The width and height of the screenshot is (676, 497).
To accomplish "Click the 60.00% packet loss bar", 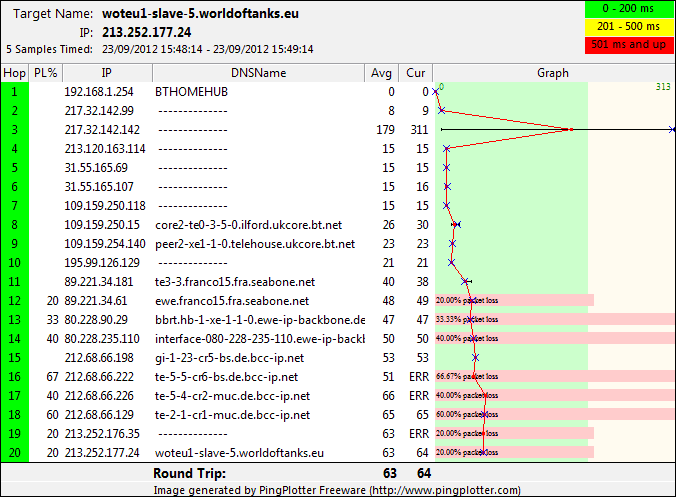I will pos(555,414).
